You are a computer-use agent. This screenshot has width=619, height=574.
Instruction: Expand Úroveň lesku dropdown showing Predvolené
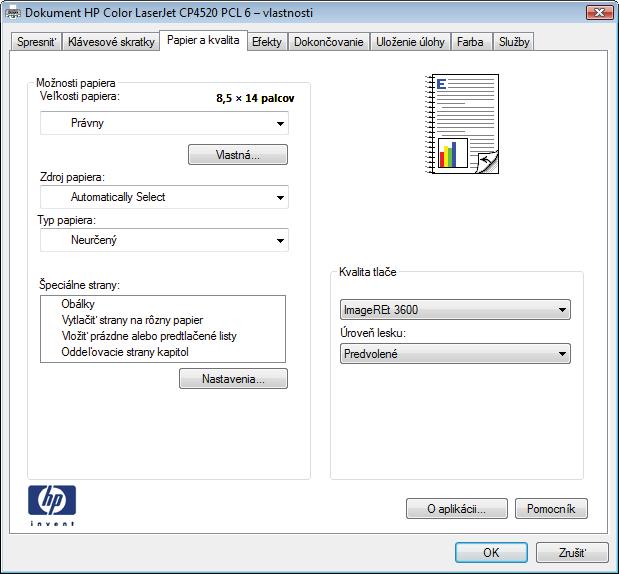point(455,354)
